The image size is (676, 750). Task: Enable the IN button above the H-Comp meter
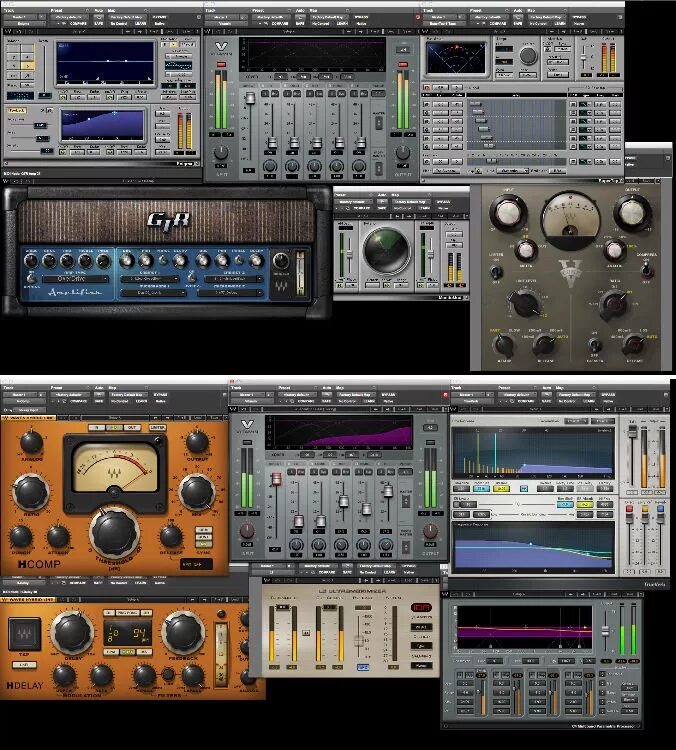tap(98, 428)
